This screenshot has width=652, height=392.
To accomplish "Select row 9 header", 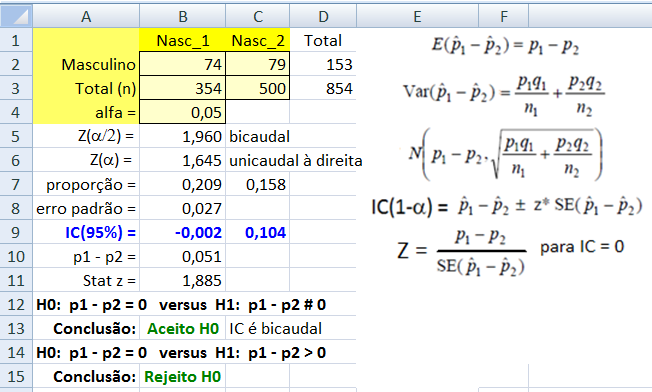I will pos(16,232).
